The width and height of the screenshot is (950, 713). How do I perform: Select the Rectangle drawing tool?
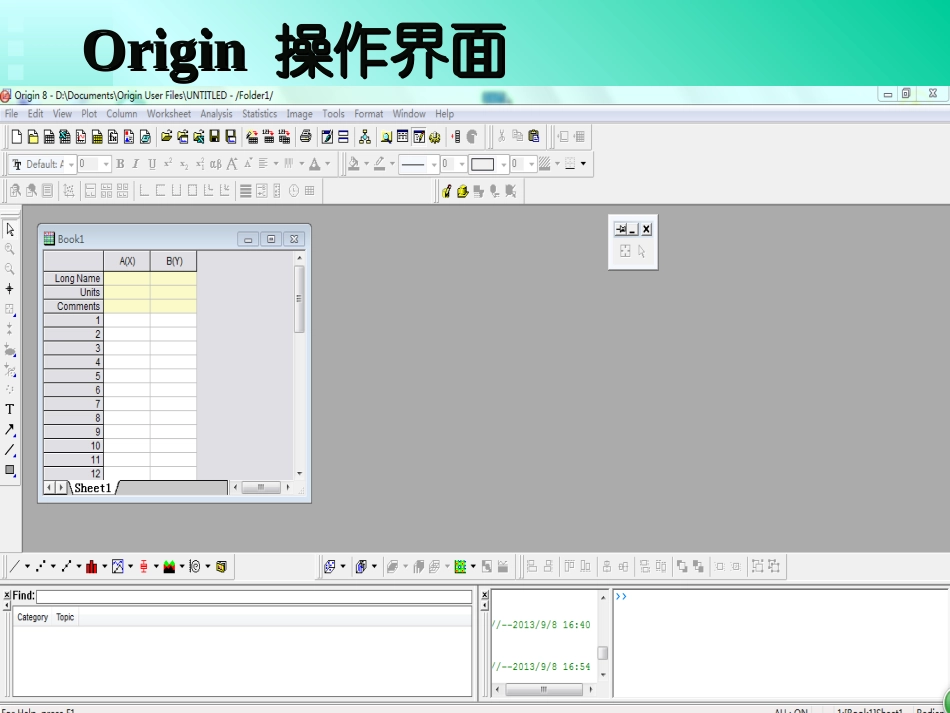(10, 470)
